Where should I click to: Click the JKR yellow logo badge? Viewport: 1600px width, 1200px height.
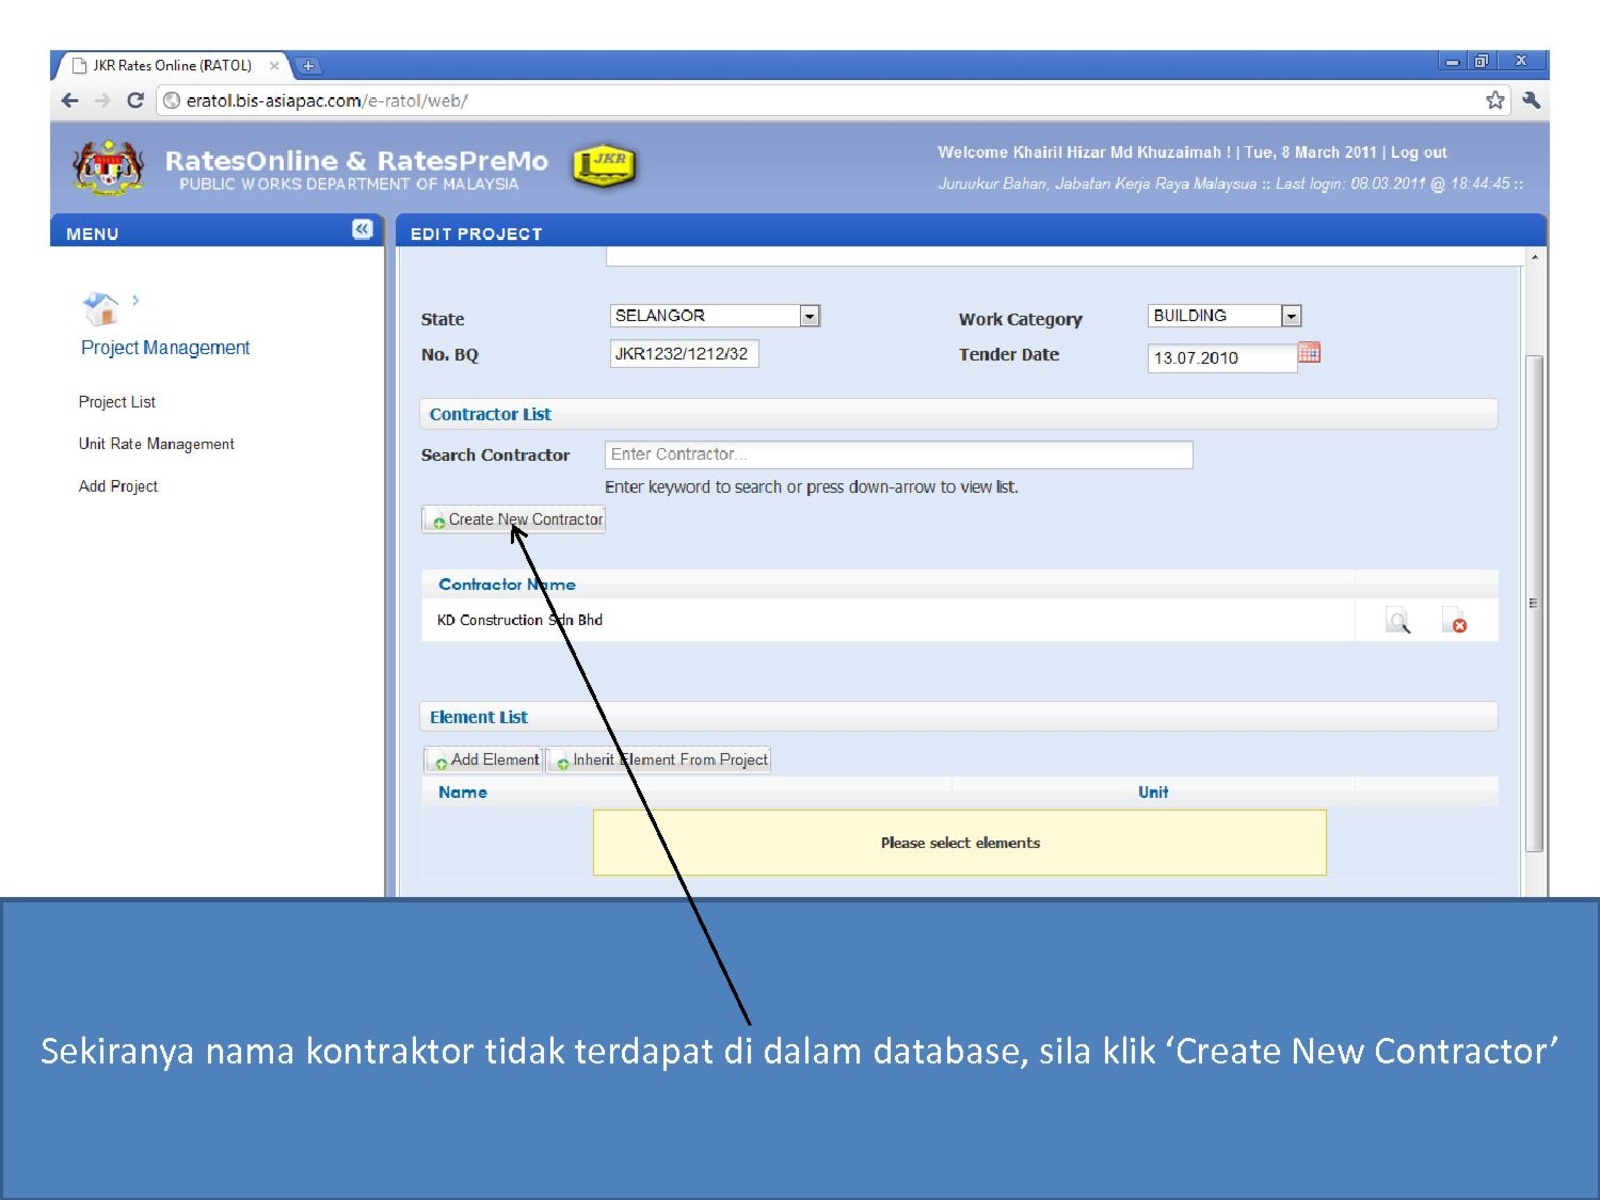pos(604,166)
